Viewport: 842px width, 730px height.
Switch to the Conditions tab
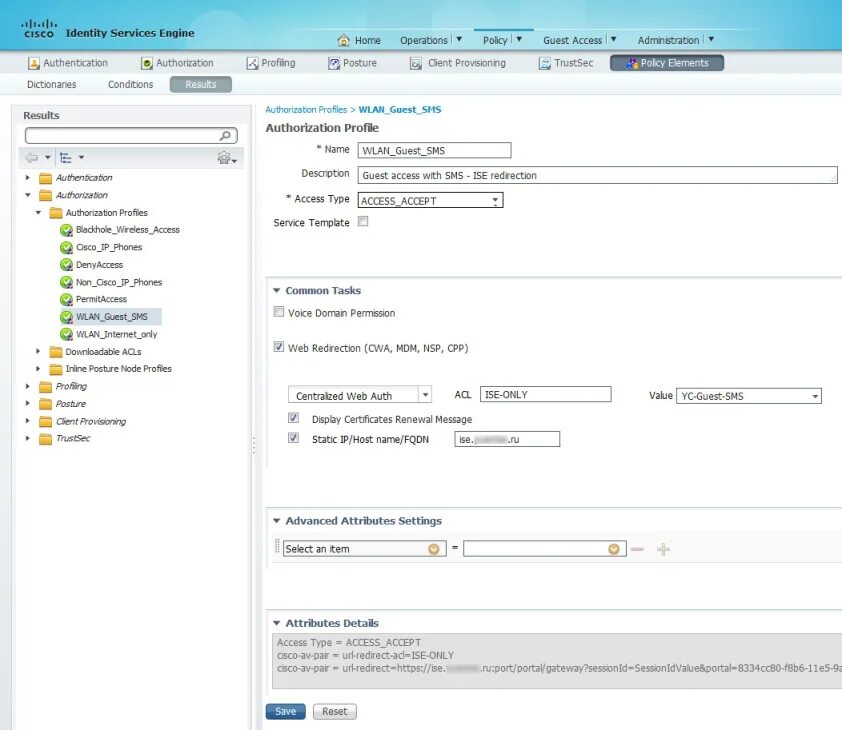pyautogui.click(x=130, y=84)
